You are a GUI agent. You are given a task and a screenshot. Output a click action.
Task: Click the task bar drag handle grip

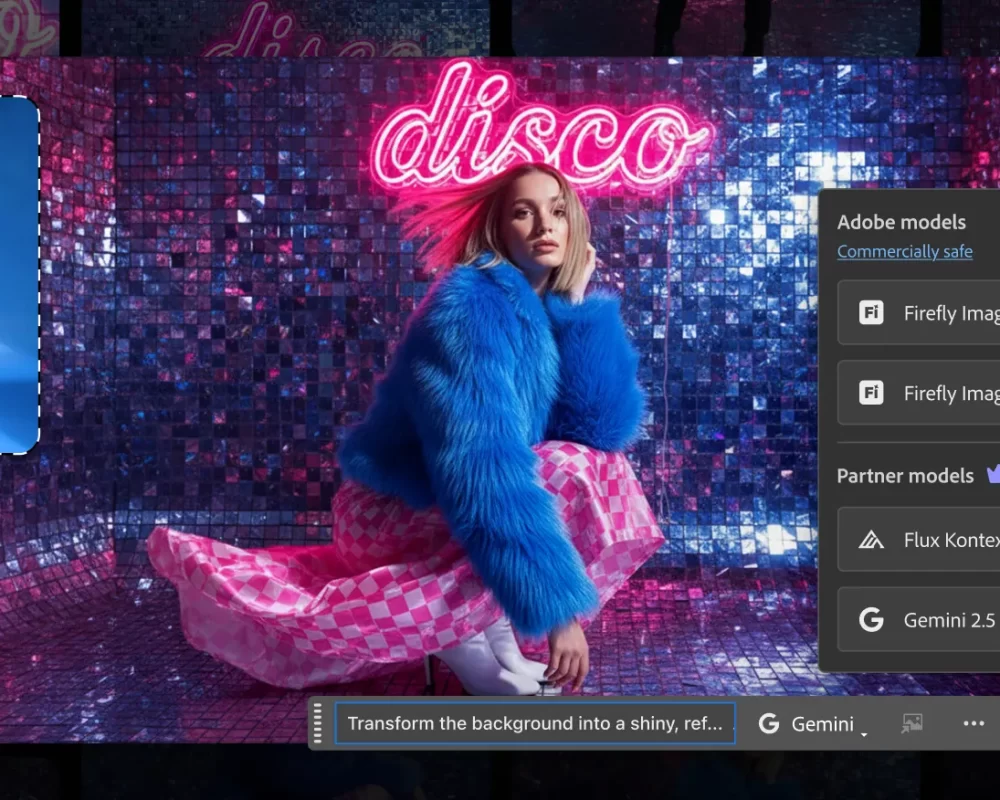pos(319,723)
